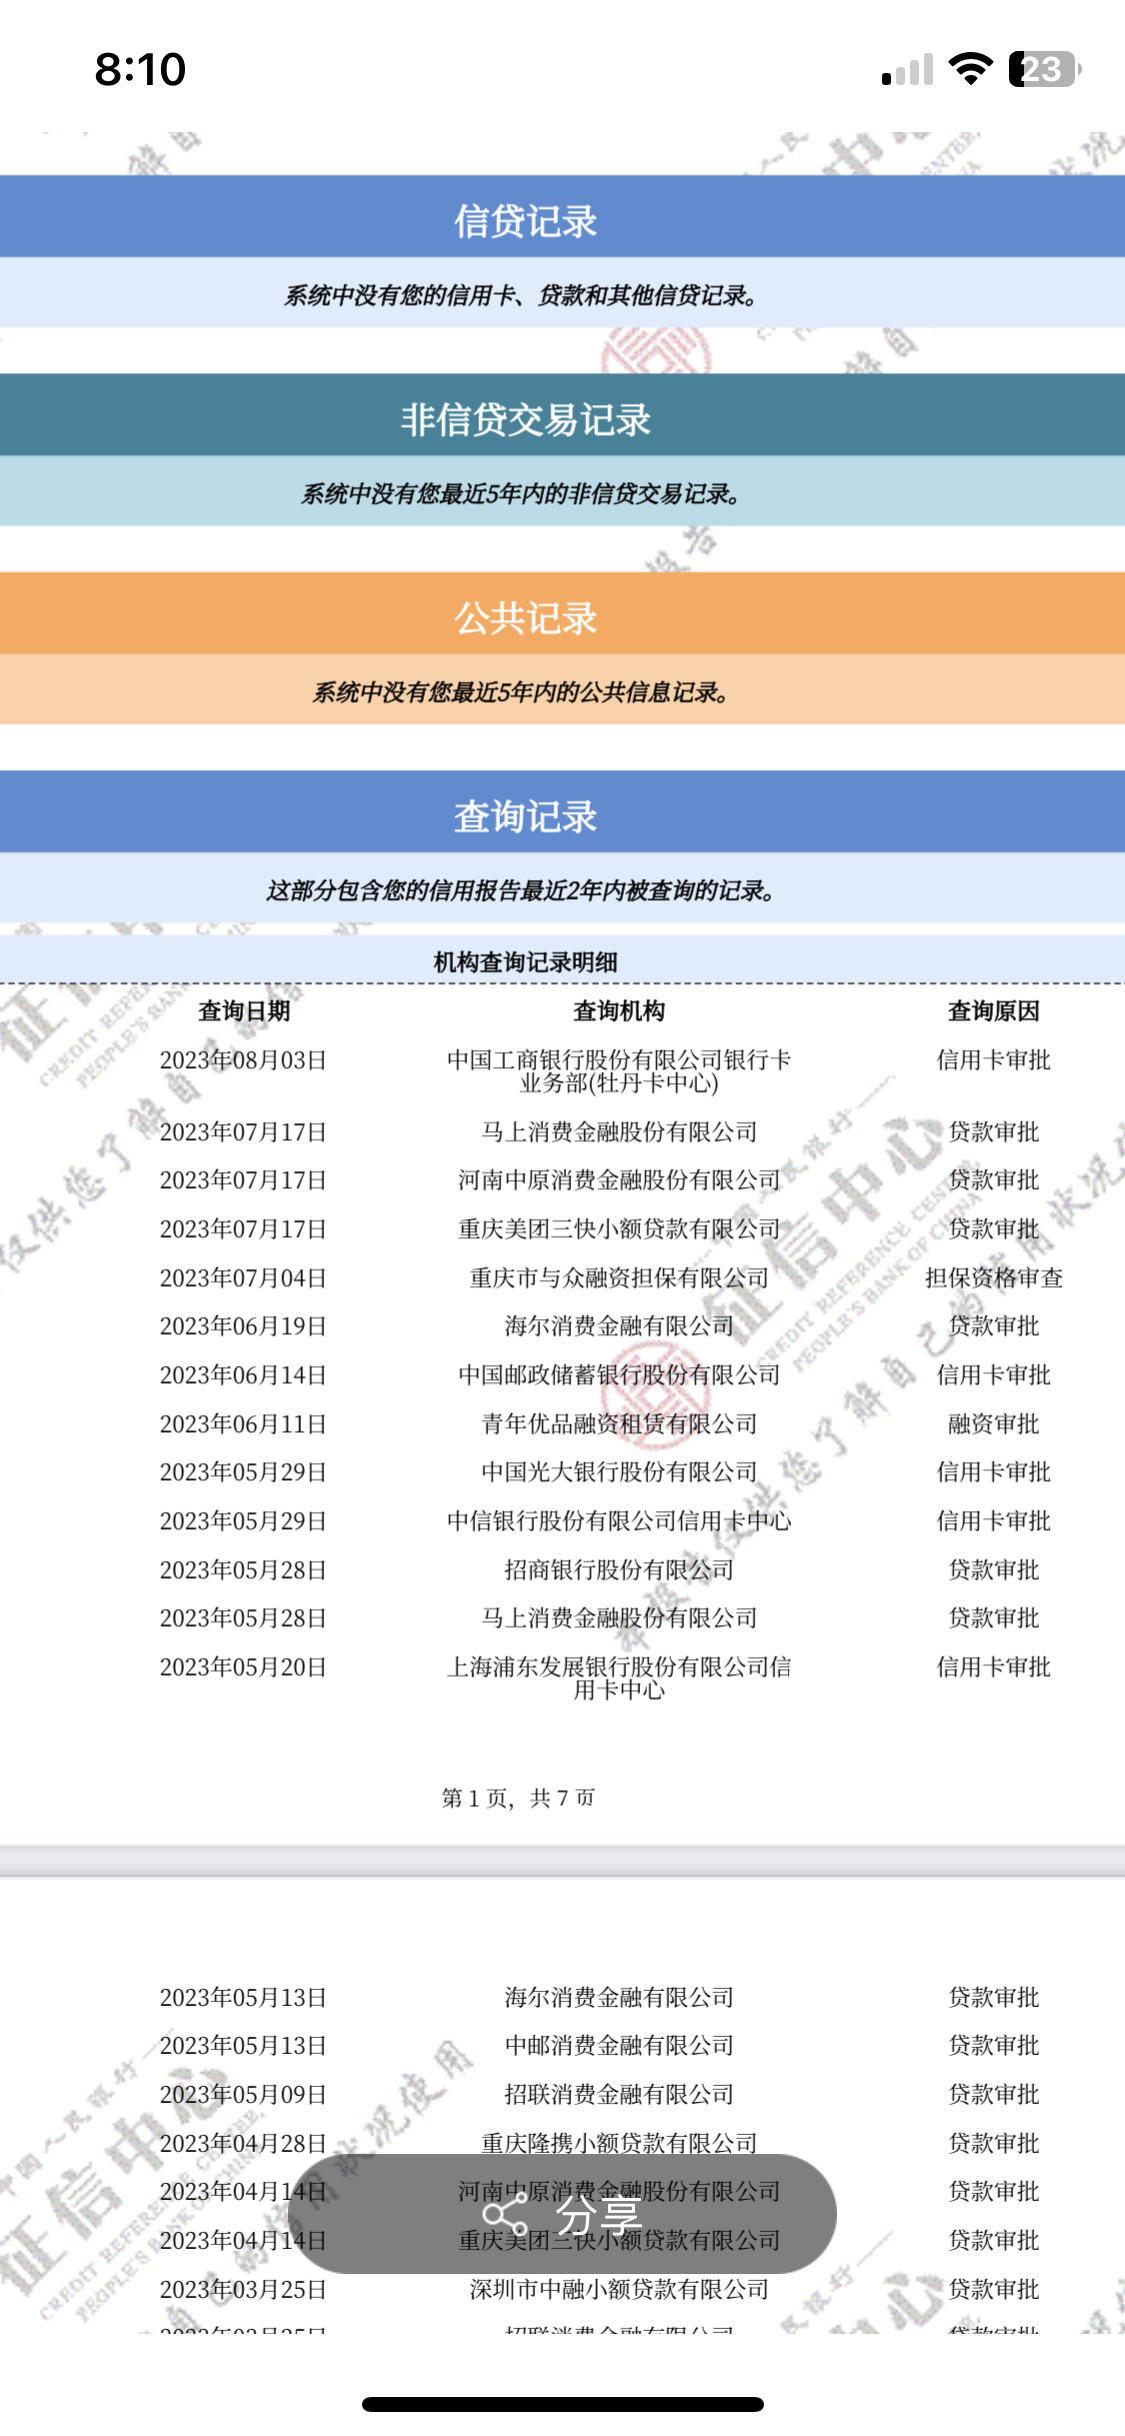Click 招商银行股份有限公司 institution name
Viewport: 1125px width, 2436px height.
coord(619,1570)
